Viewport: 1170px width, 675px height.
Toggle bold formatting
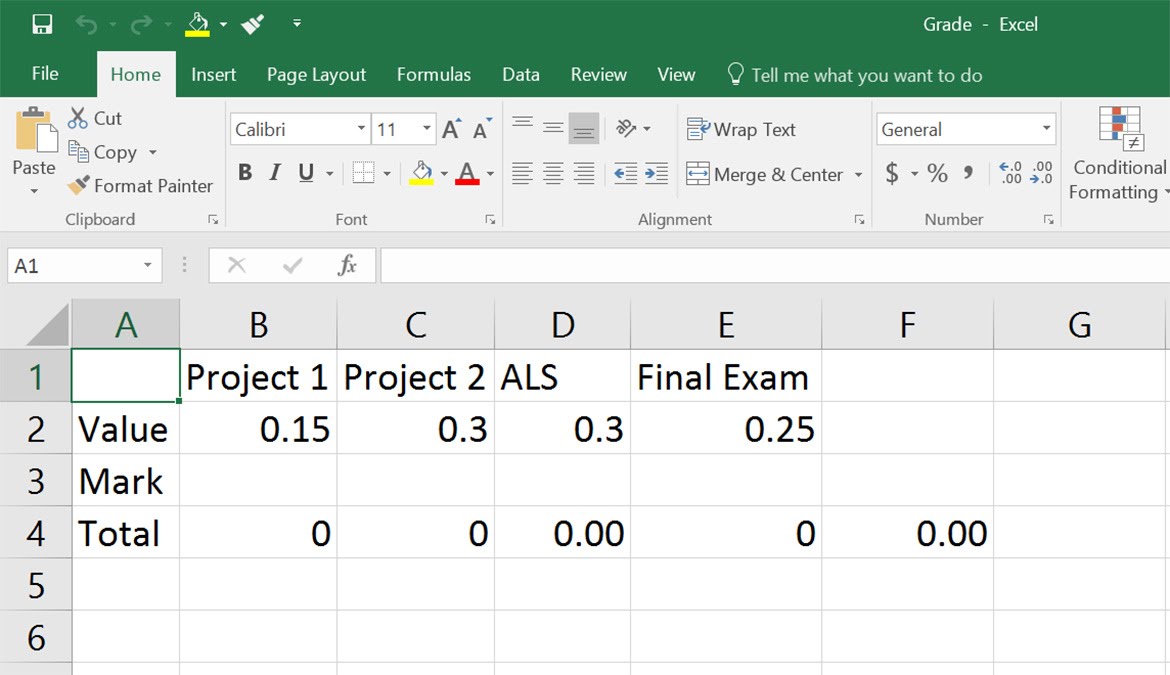pos(245,173)
